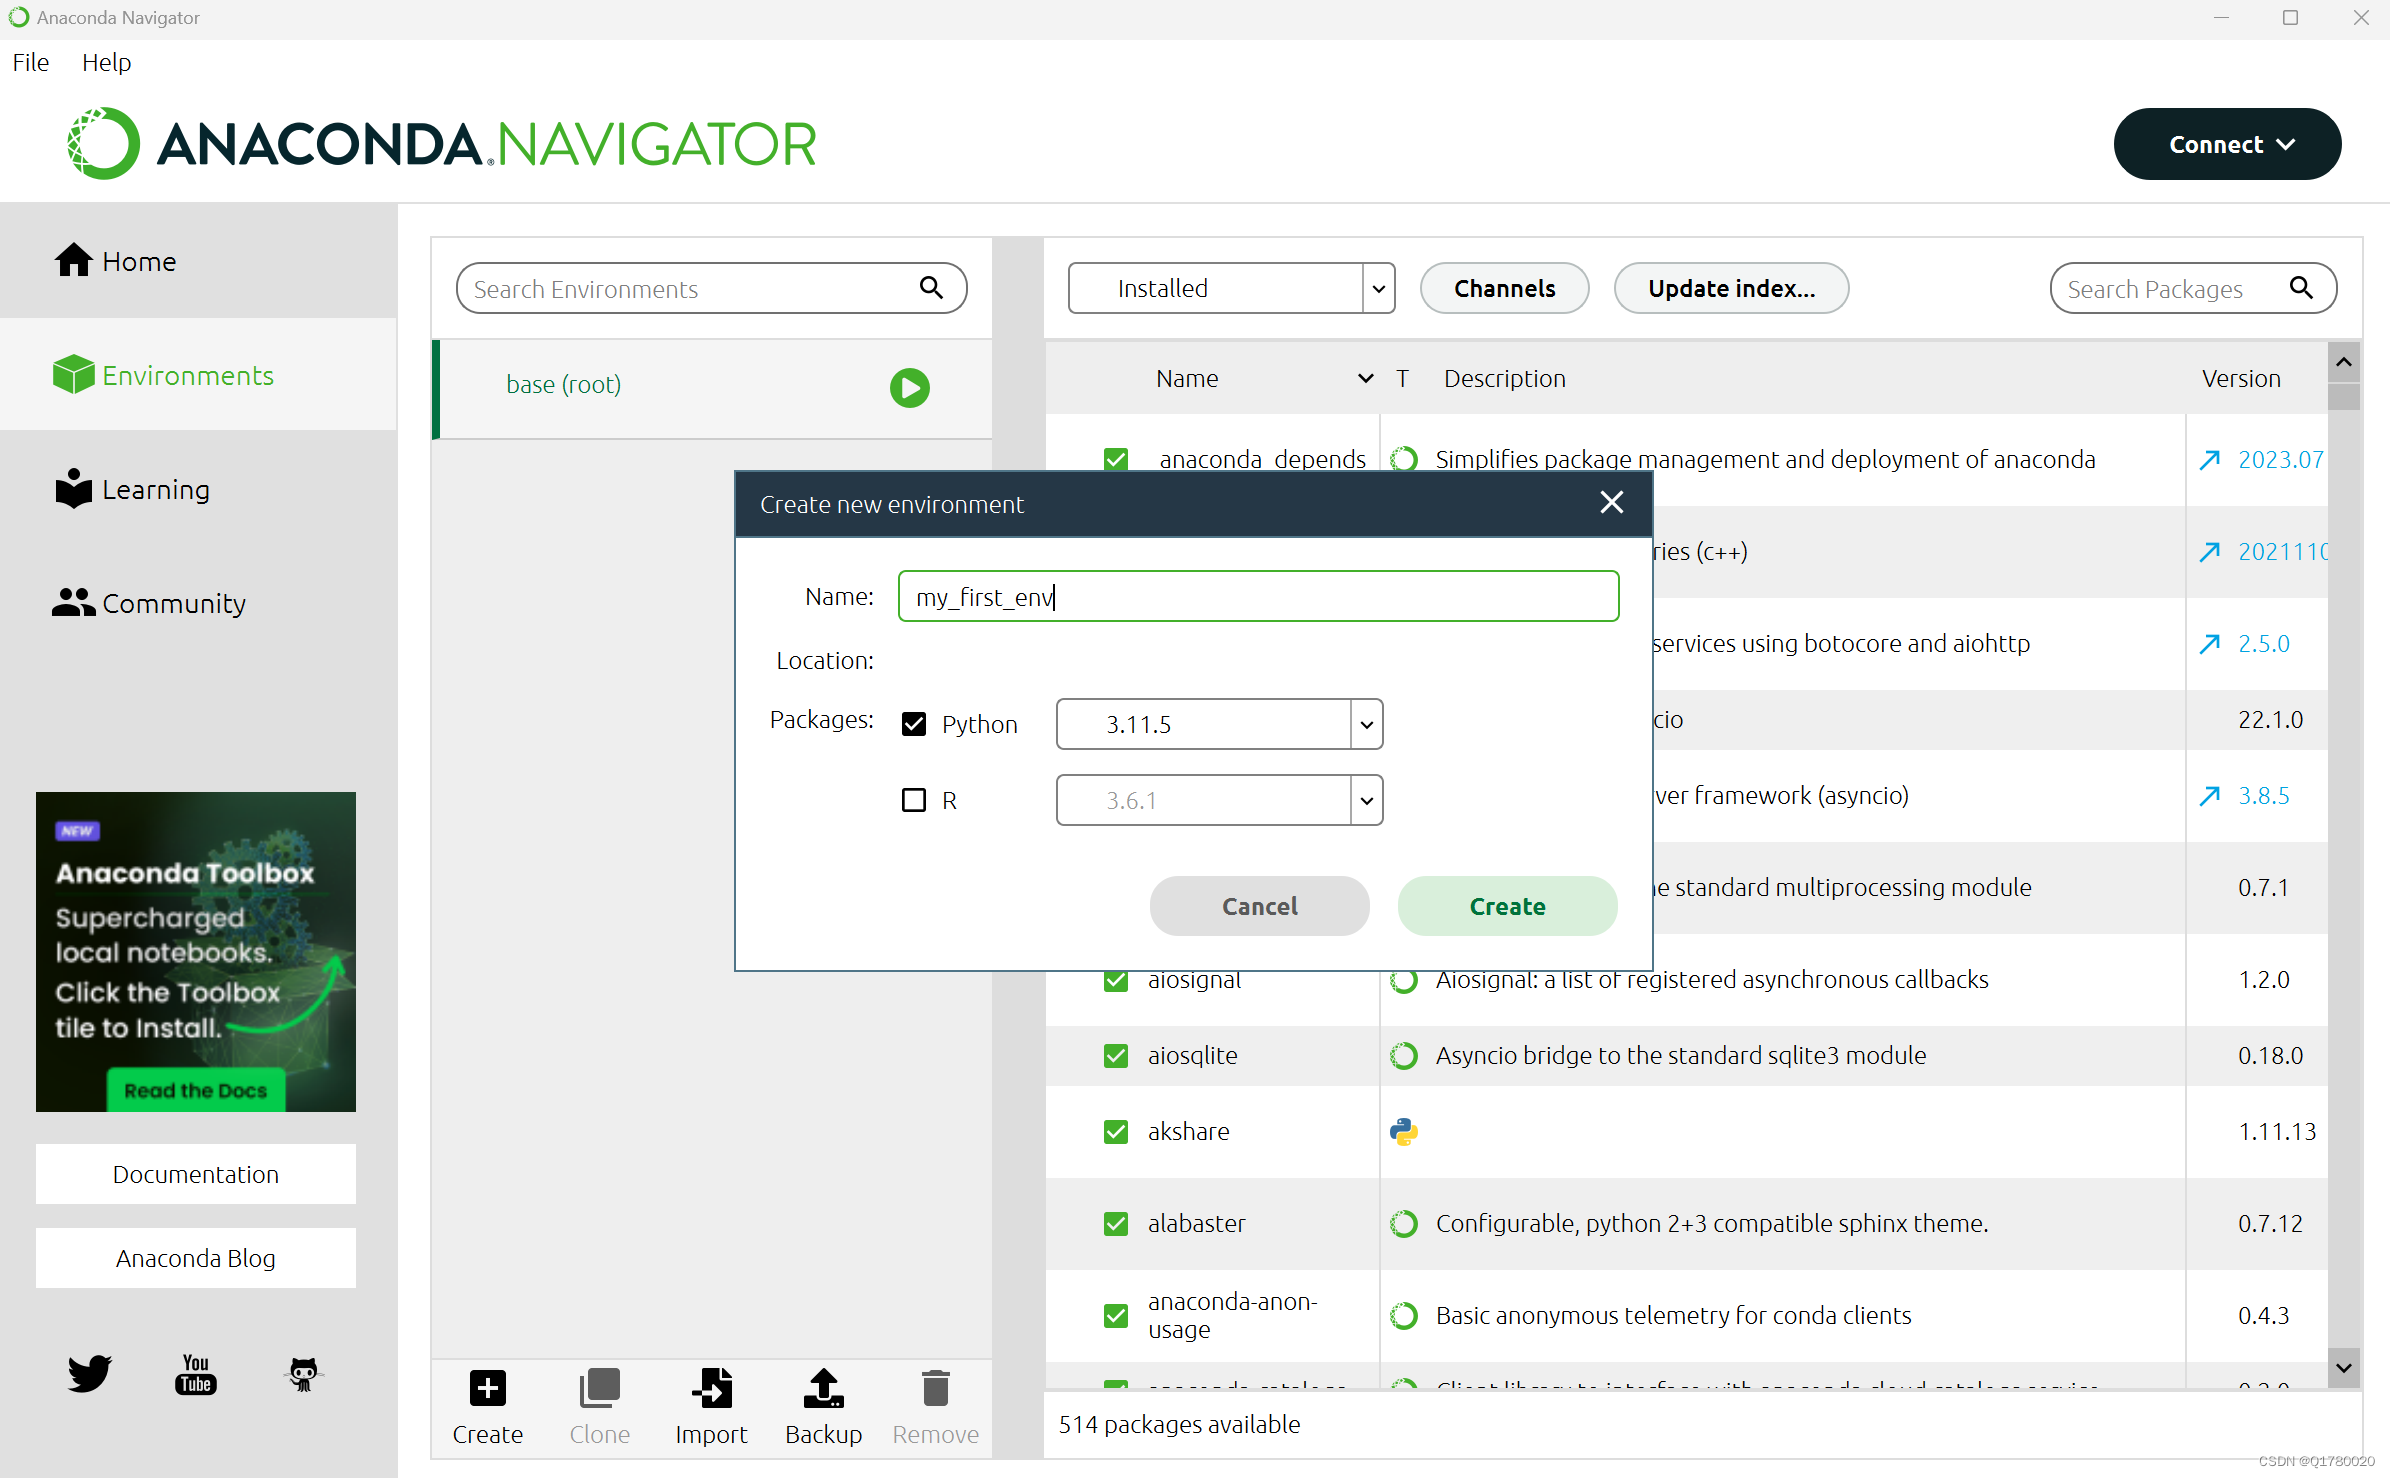Click the Import environment icon
Viewport: 2390px width, 1478px height.
(x=711, y=1388)
